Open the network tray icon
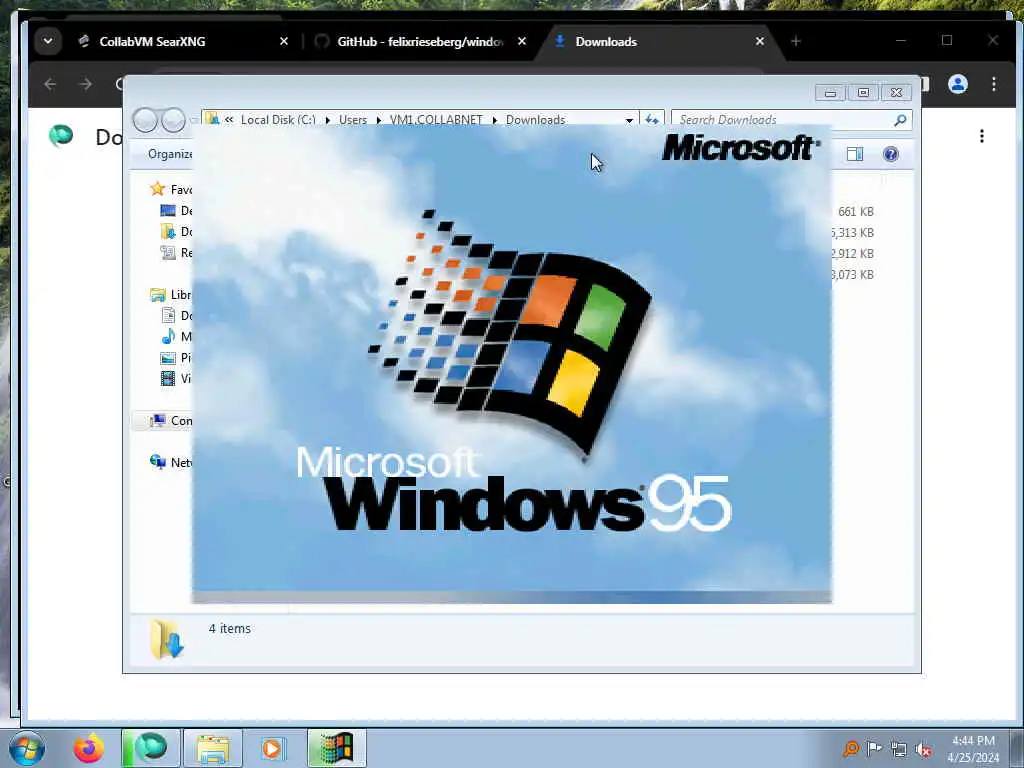1024x768 pixels. pyautogui.click(x=899, y=749)
